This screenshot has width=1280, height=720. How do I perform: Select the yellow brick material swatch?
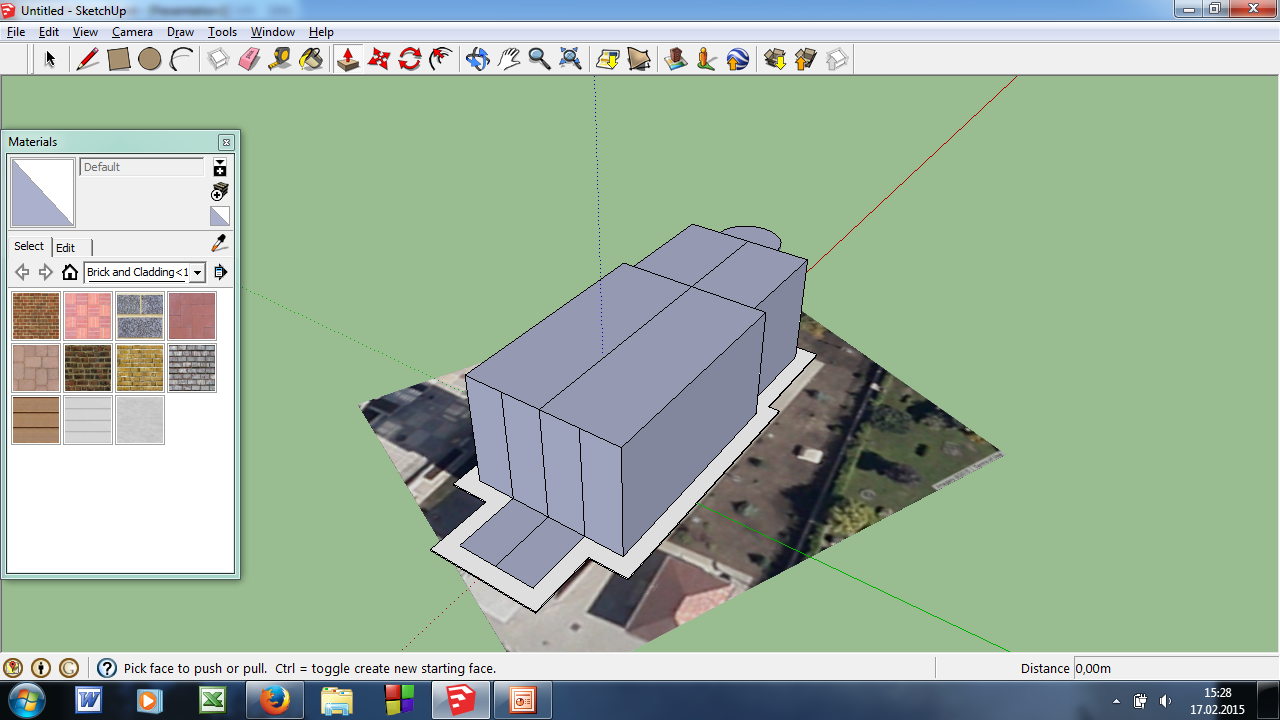[x=140, y=368]
